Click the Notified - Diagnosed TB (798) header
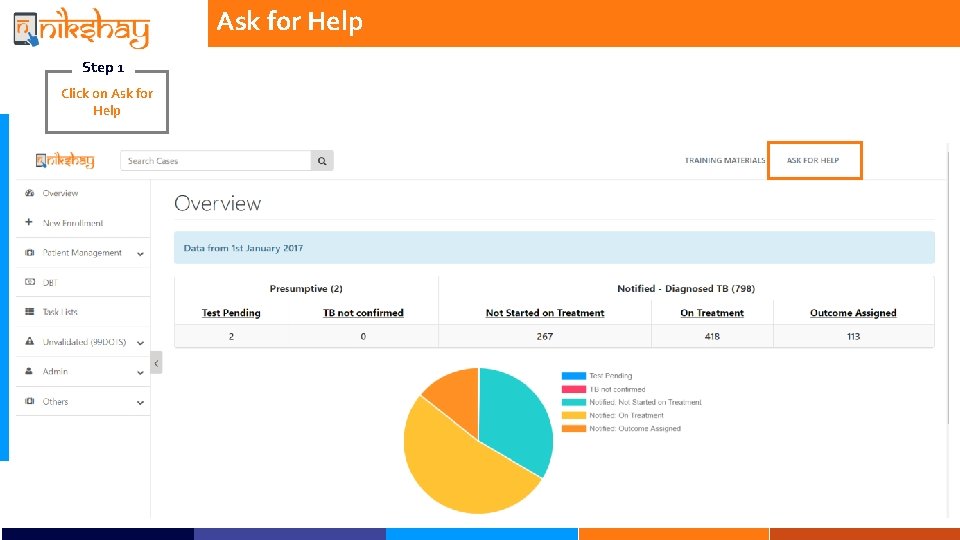 click(686, 288)
